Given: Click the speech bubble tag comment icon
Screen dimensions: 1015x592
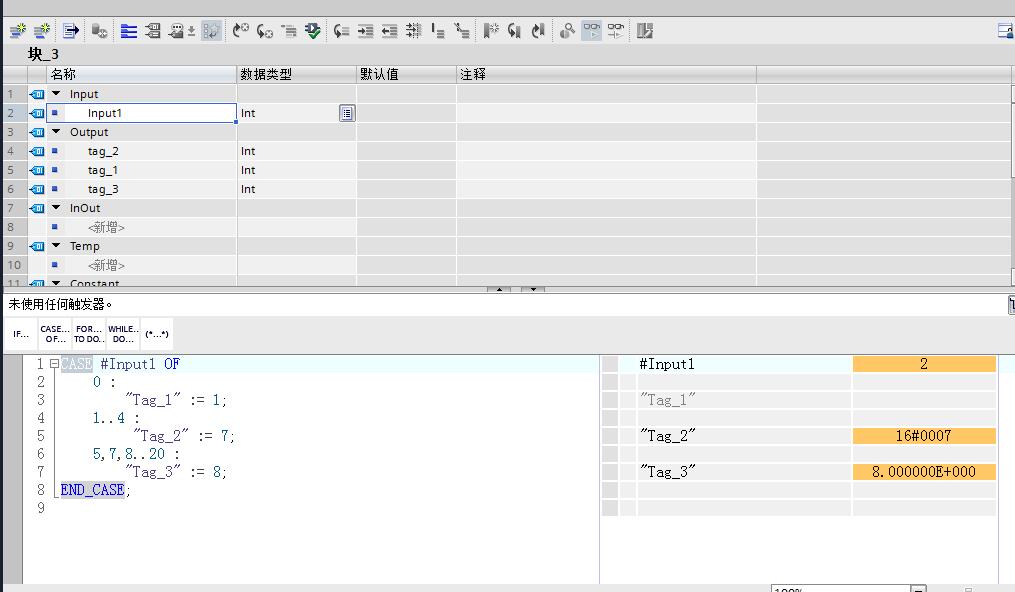Looking at the screenshot, I should pyautogui.click(x=176, y=30).
